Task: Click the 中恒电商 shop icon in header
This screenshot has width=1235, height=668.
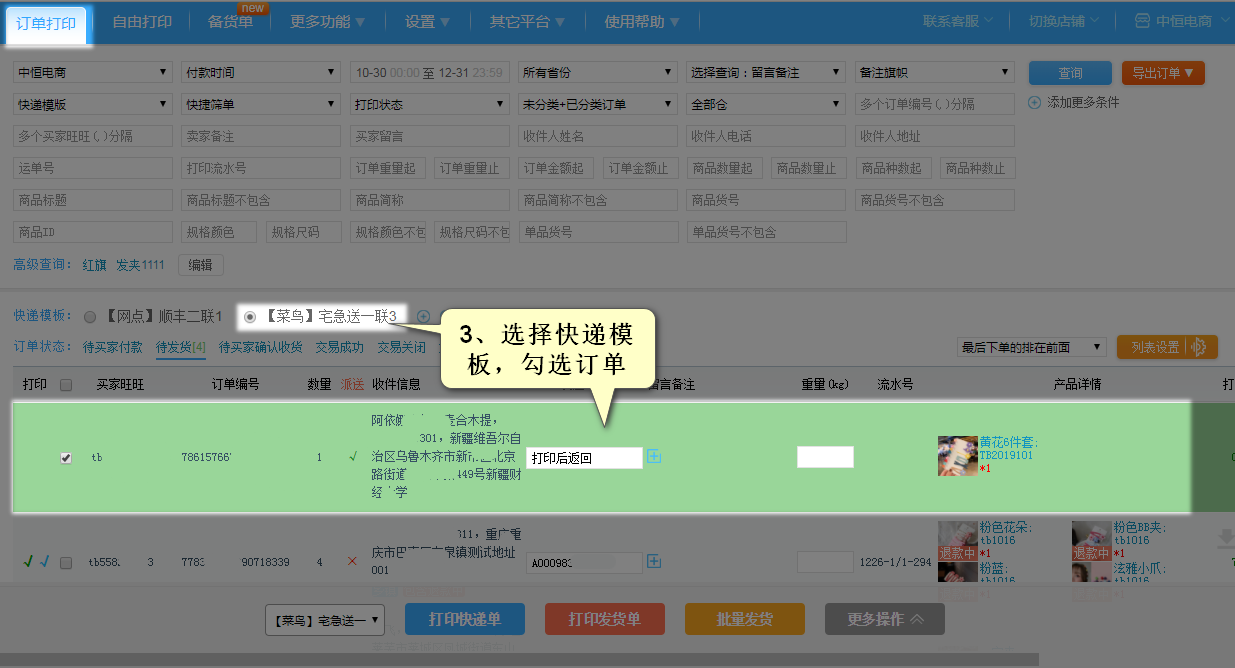Action: pyautogui.click(x=1142, y=21)
